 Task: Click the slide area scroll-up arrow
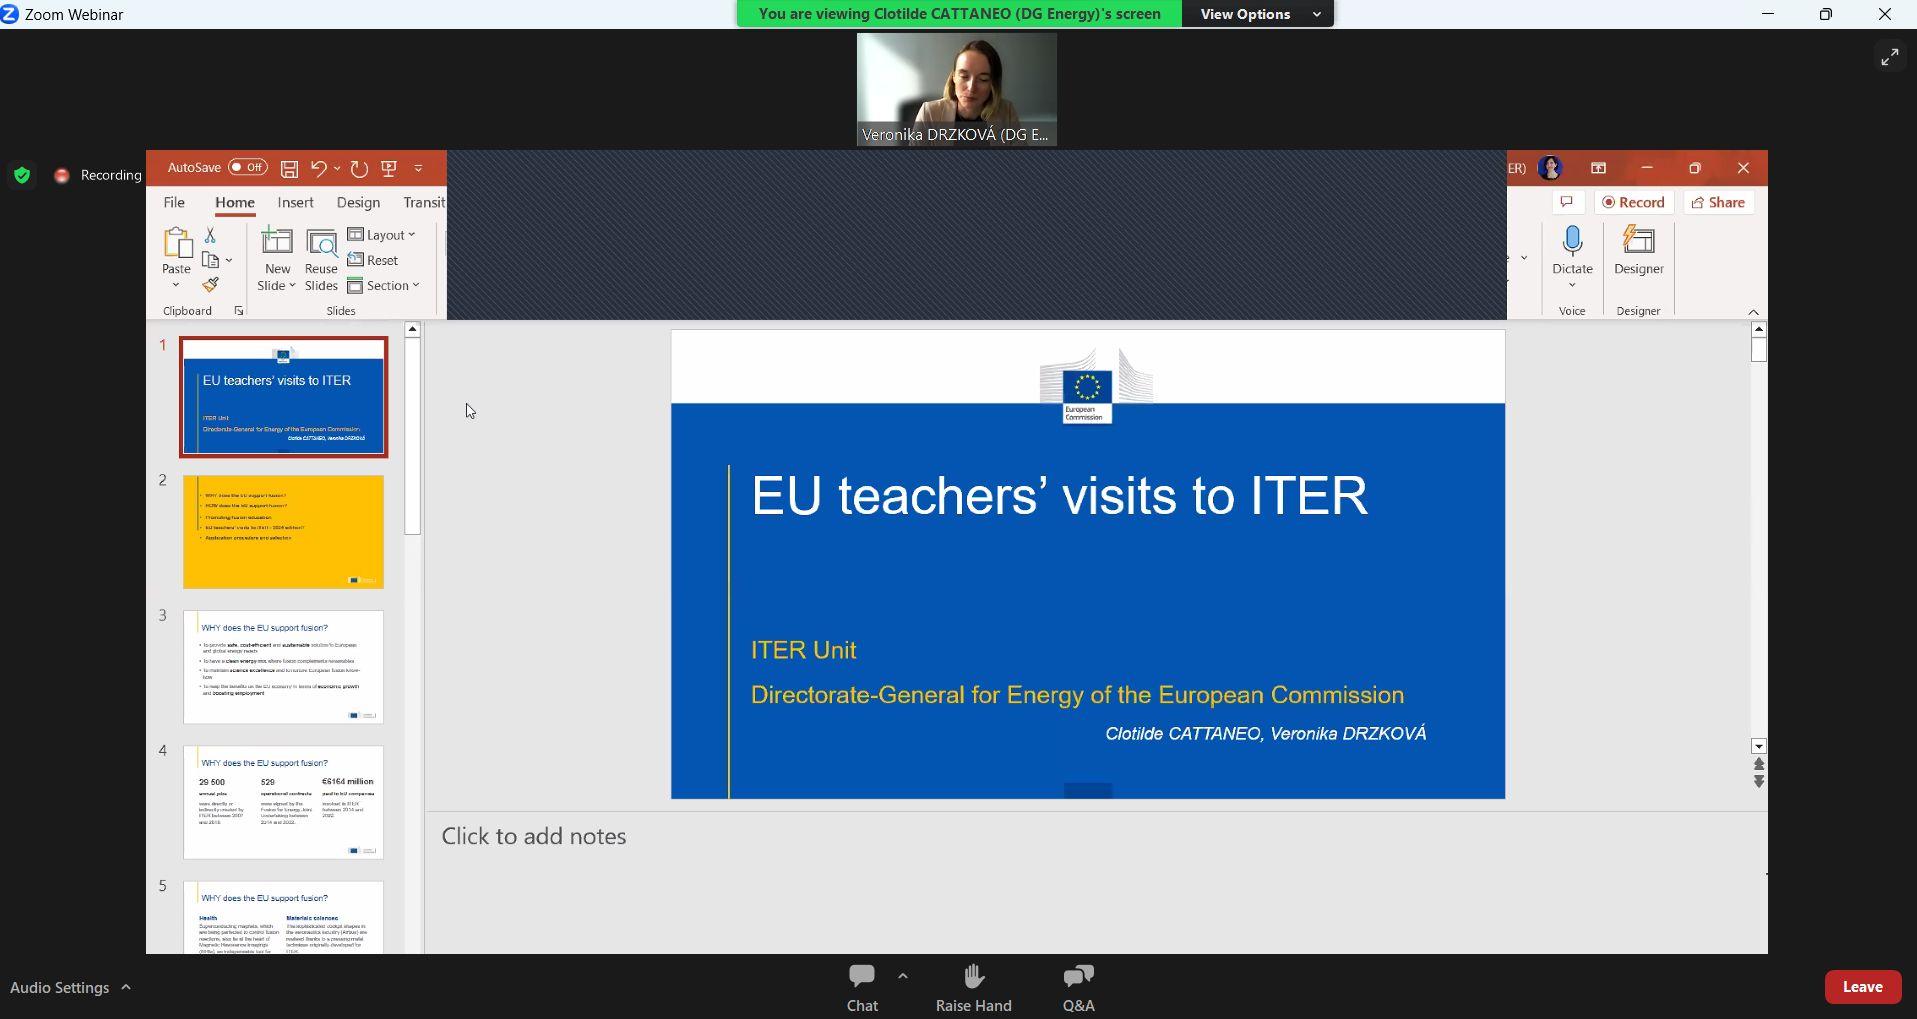[x=1759, y=329]
